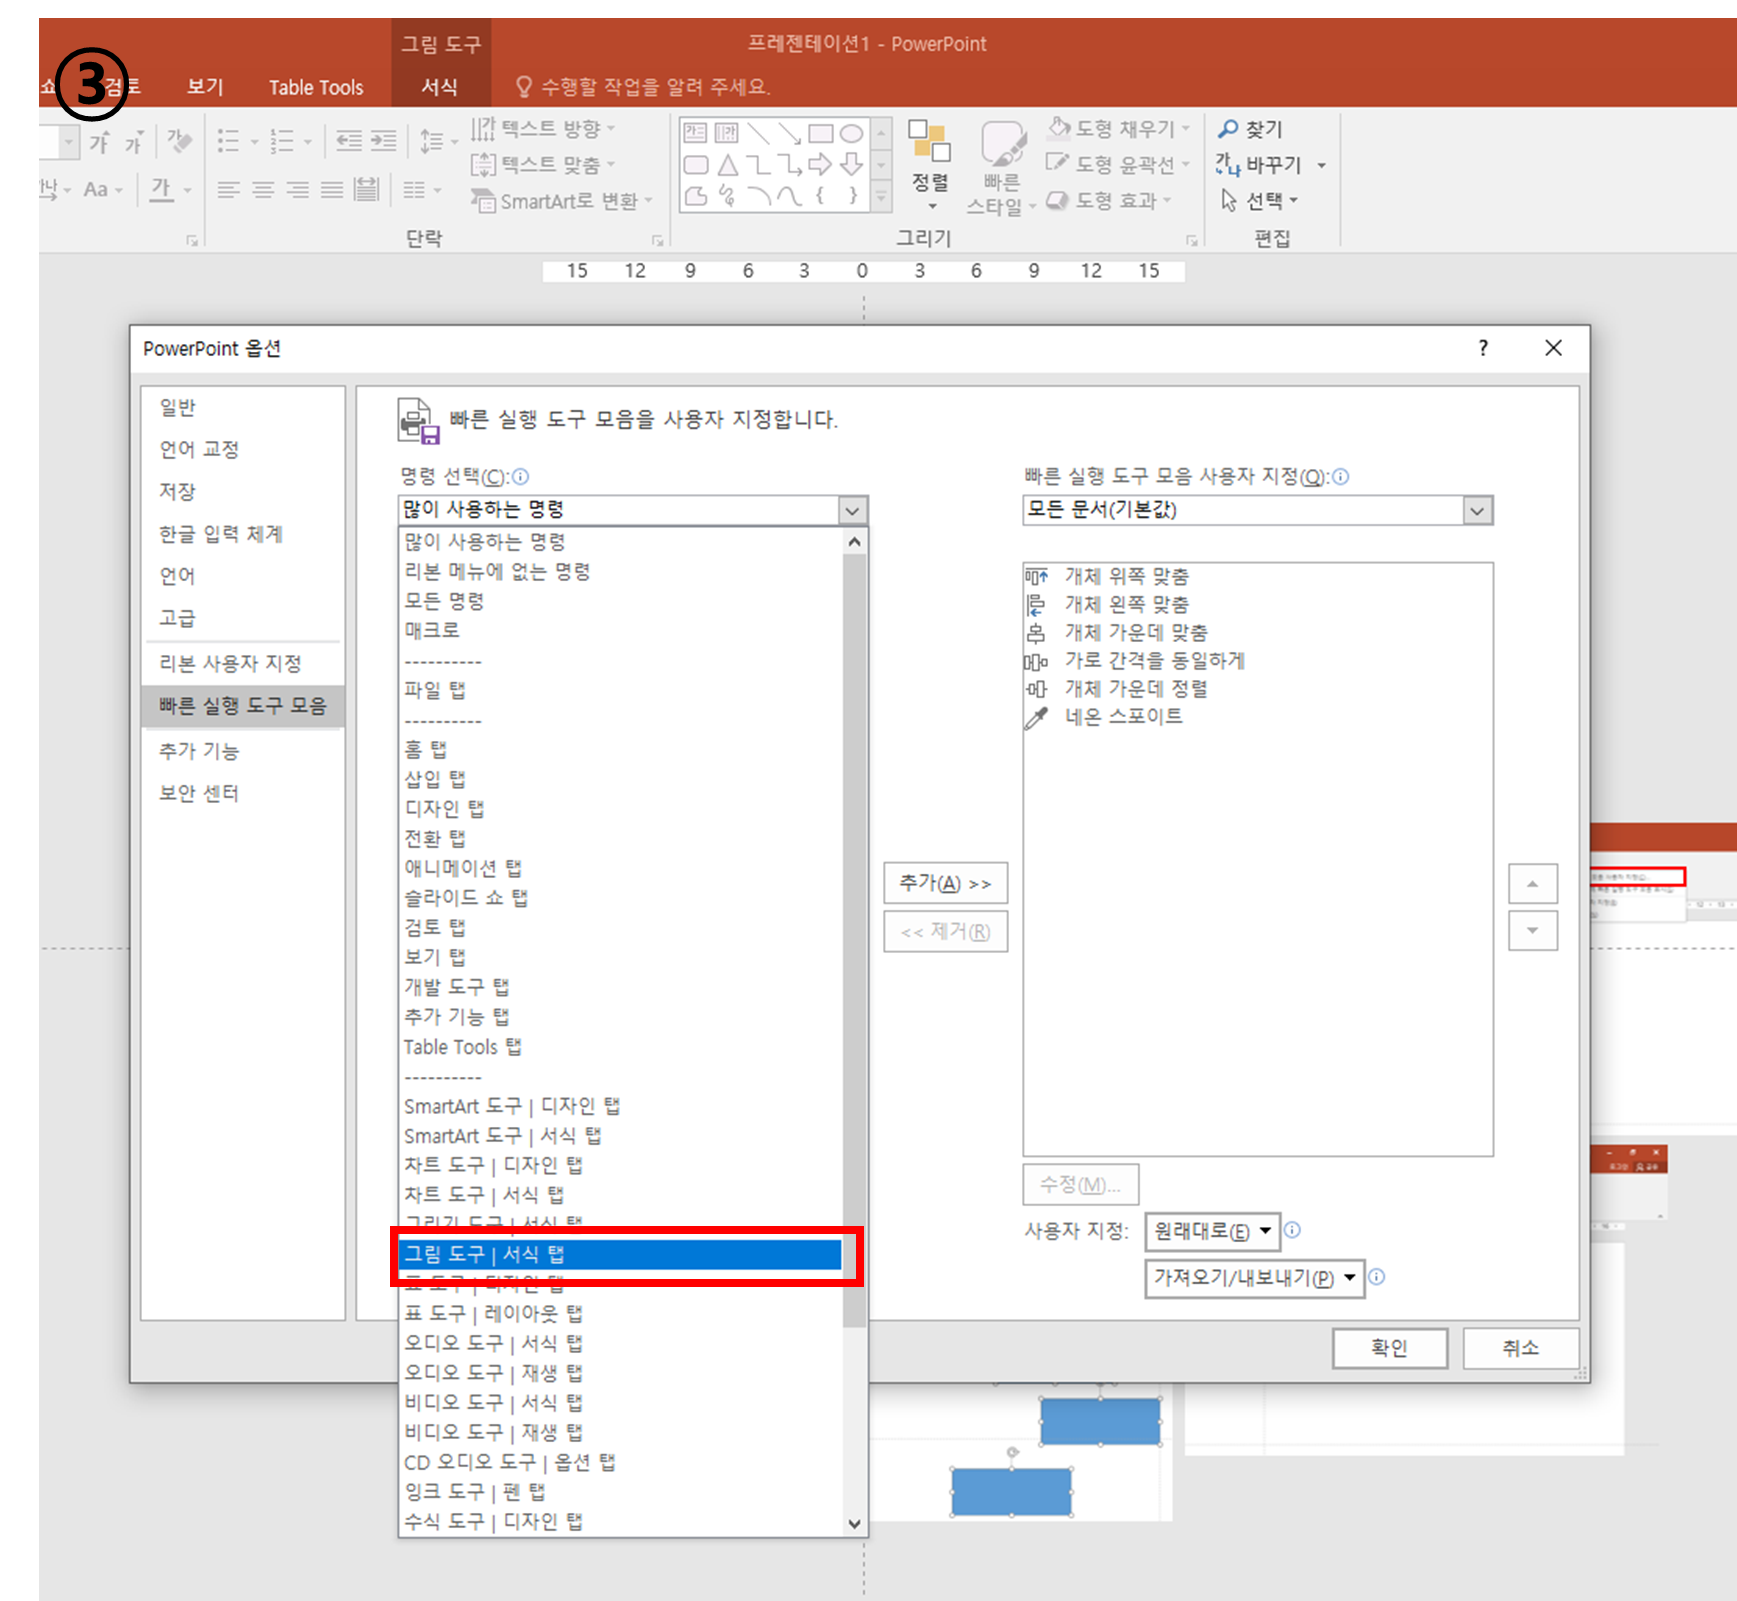The width and height of the screenshot is (1737, 1601).
Task: Select 빠른 실행 도구 모음 category
Action: 243,706
